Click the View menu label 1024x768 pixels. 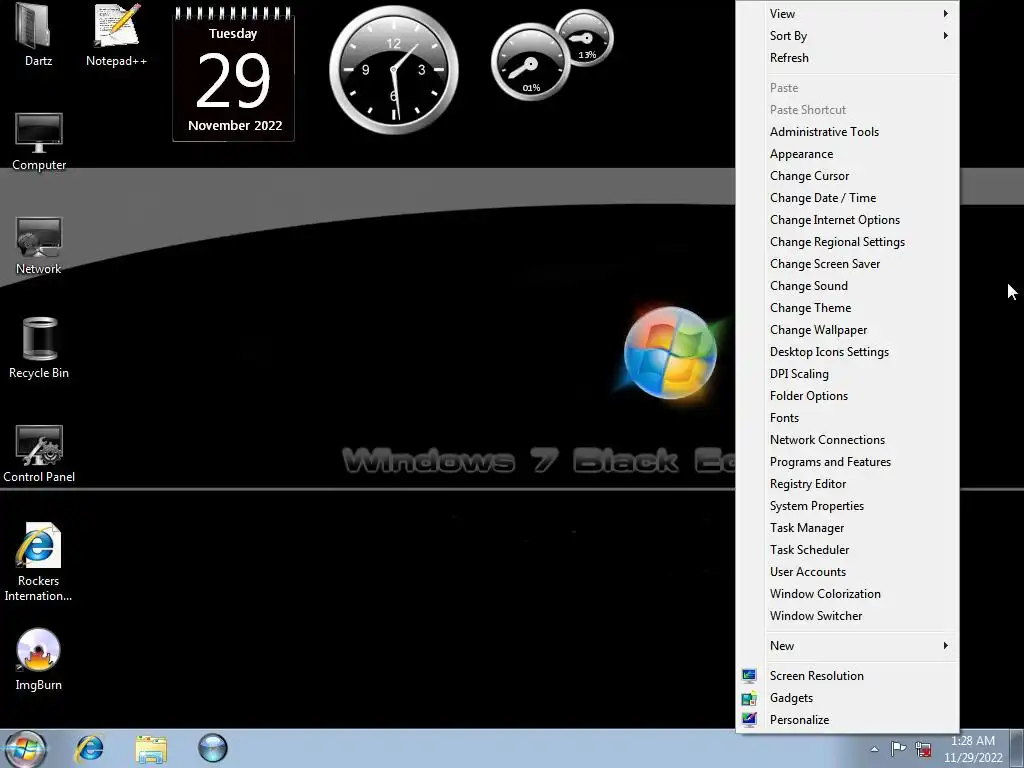click(x=782, y=14)
